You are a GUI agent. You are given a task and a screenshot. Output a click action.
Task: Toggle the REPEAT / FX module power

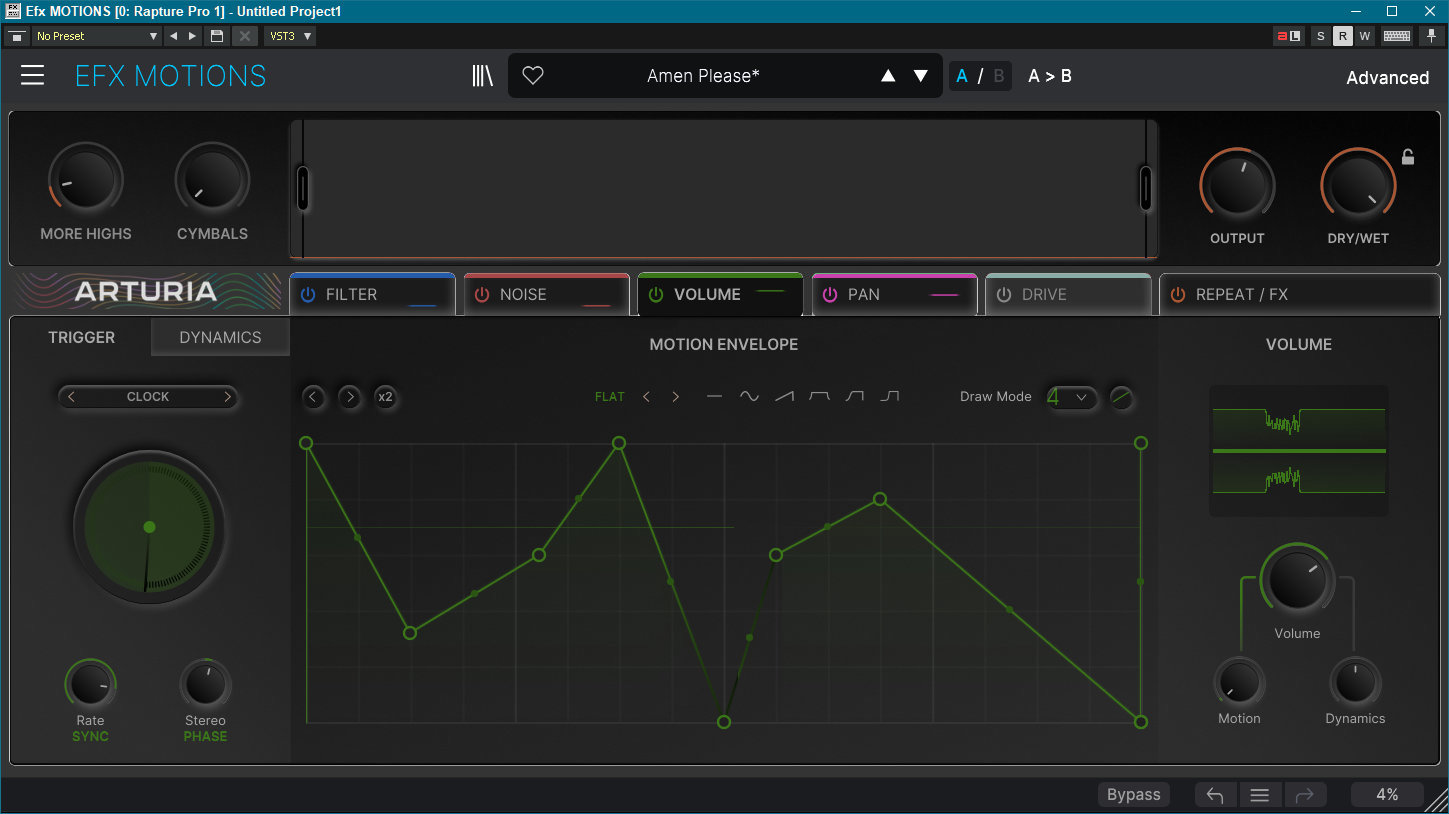pyautogui.click(x=1177, y=295)
